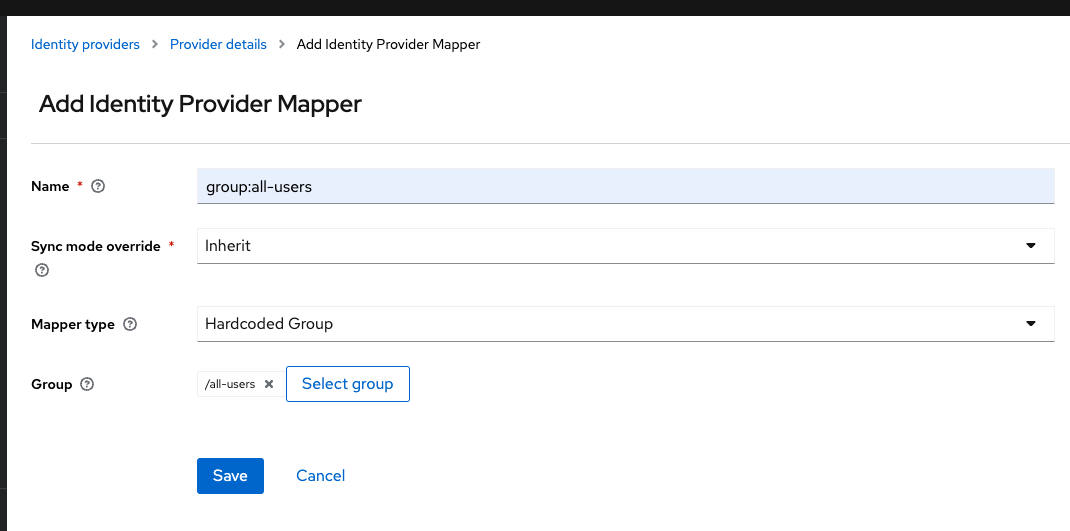This screenshot has width=1070, height=531.
Task: Show help for Sync mode override
Action: click(x=42, y=270)
